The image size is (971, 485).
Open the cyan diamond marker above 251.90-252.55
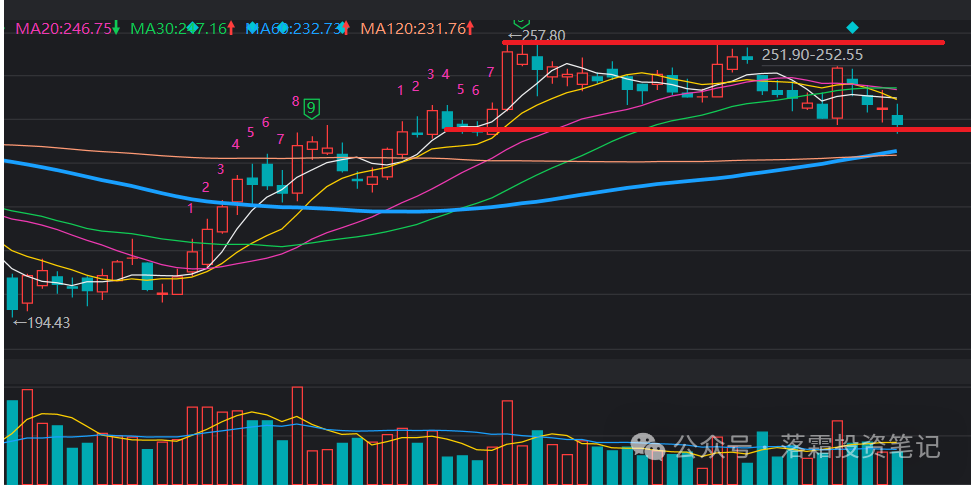click(853, 27)
